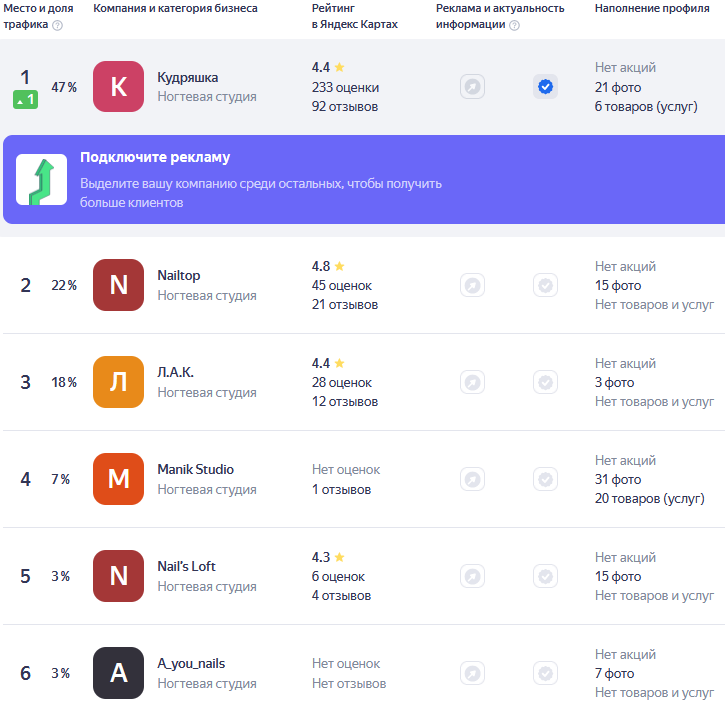This screenshot has height=710, width=725.
Task: Click the advertising arrow icon in Nailtop row
Action: point(472,285)
